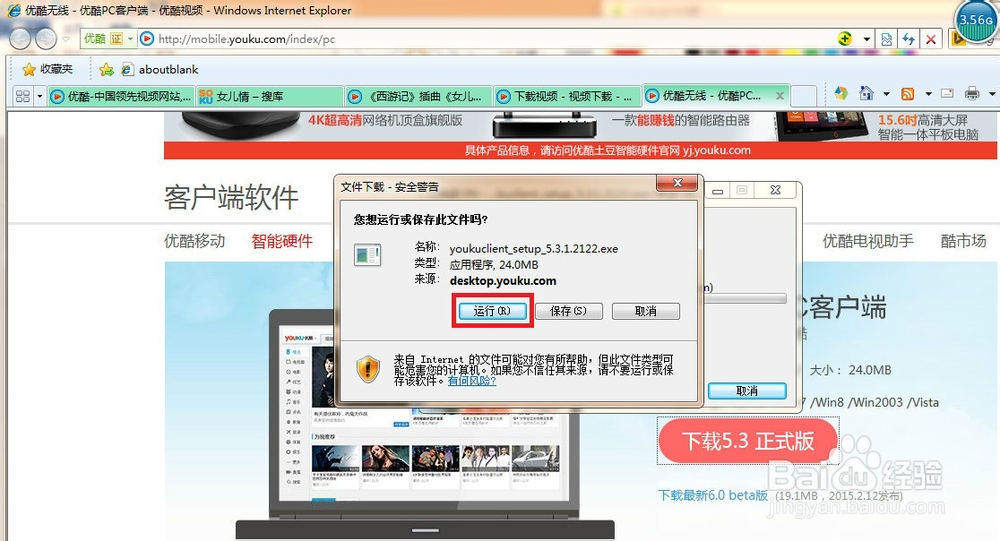Click 取消 in the security warning dialog
This screenshot has height=541, width=1000.
pyautogui.click(x=645, y=311)
